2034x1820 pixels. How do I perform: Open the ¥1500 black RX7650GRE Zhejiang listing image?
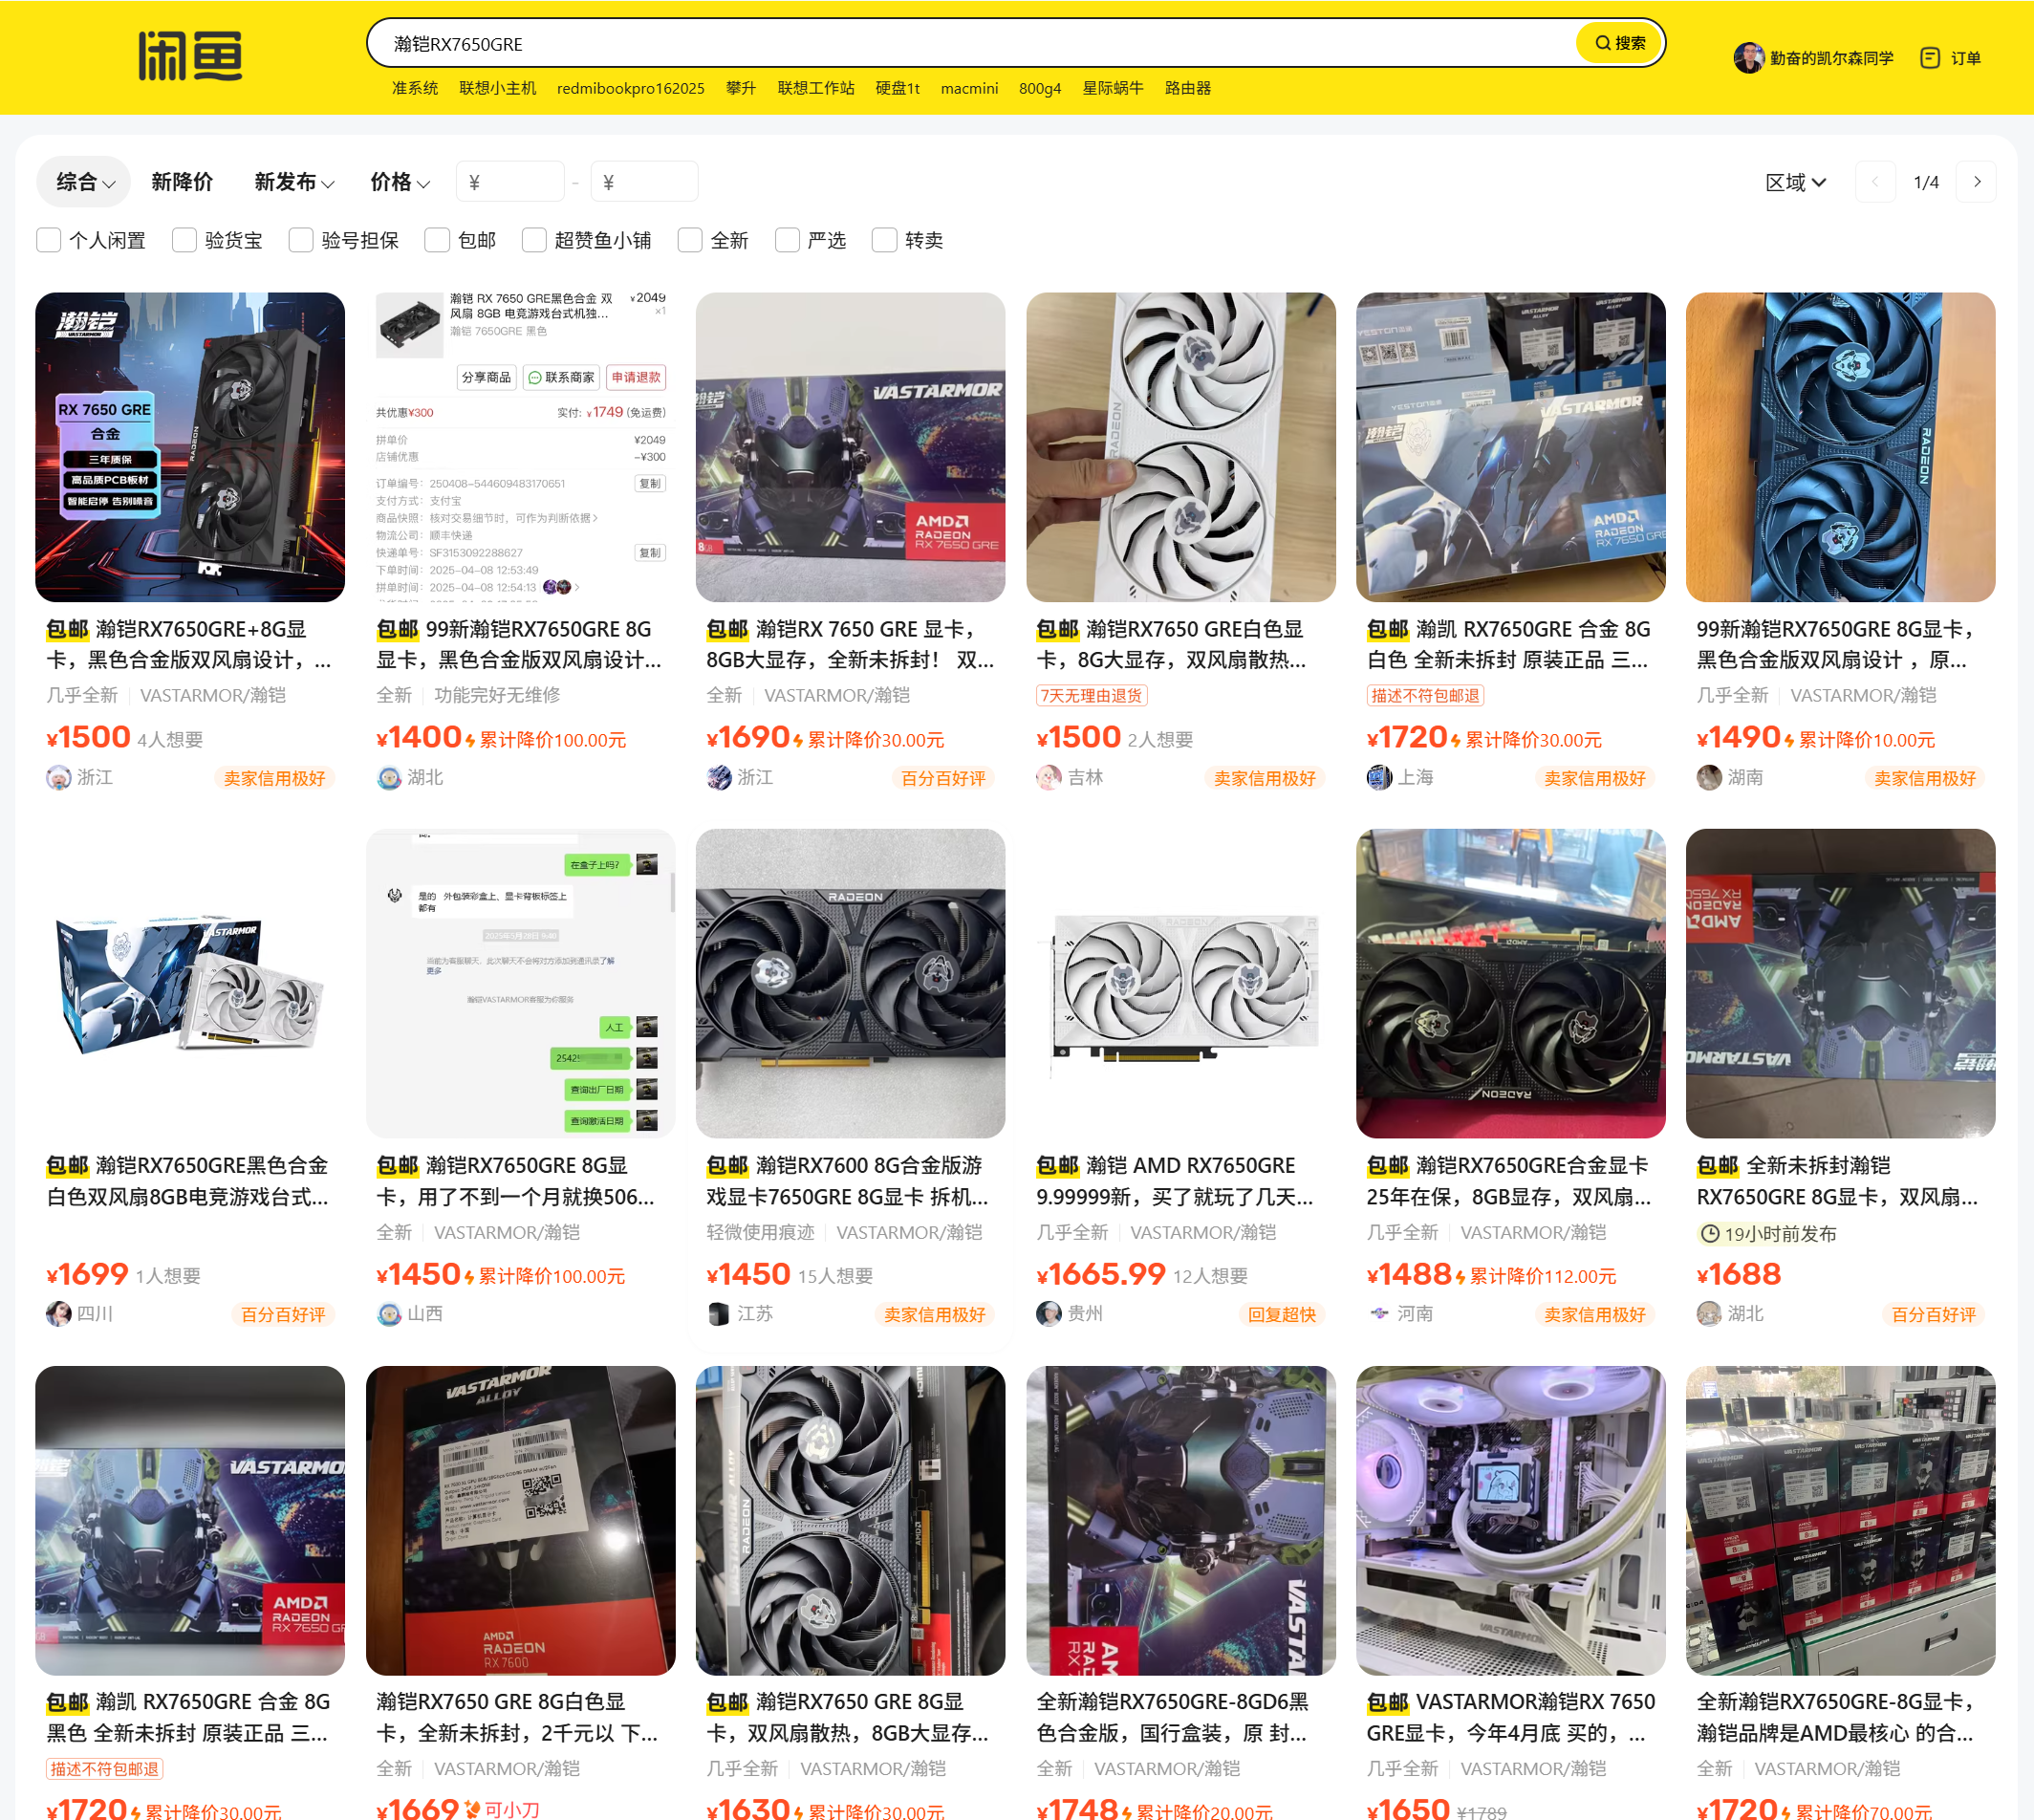[190, 447]
